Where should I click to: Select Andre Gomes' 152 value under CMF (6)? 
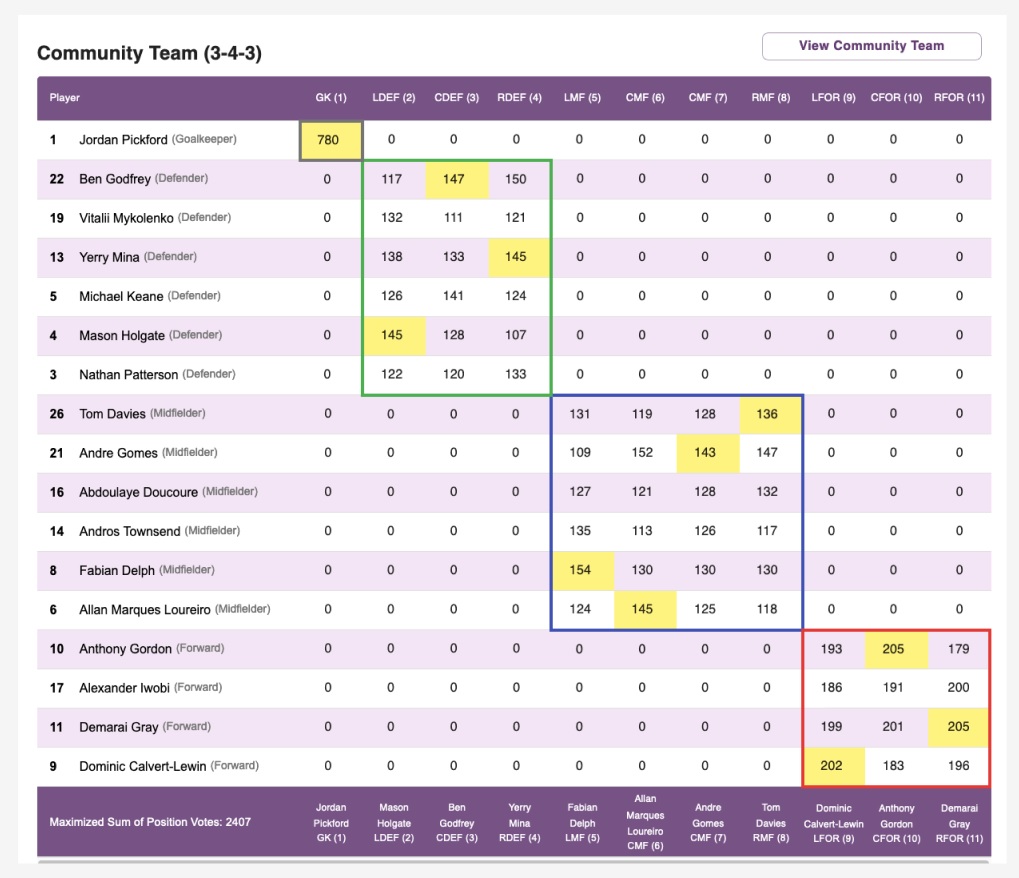tap(642, 453)
